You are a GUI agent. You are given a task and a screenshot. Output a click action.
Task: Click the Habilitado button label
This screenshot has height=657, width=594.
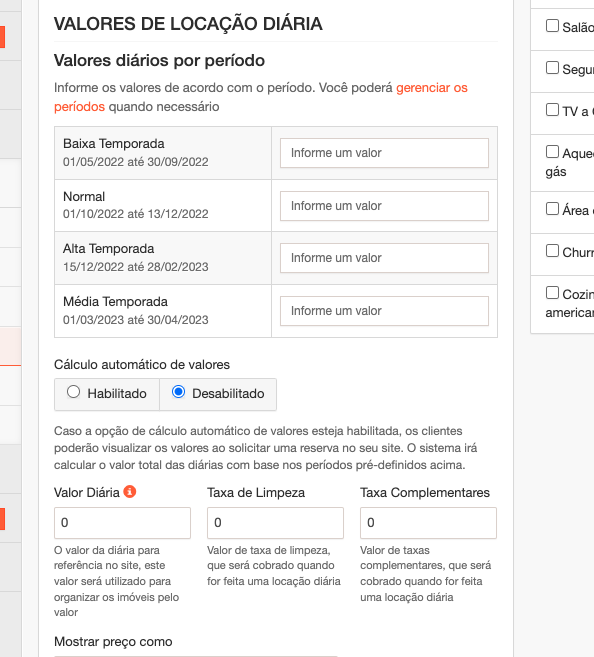click(x=117, y=394)
